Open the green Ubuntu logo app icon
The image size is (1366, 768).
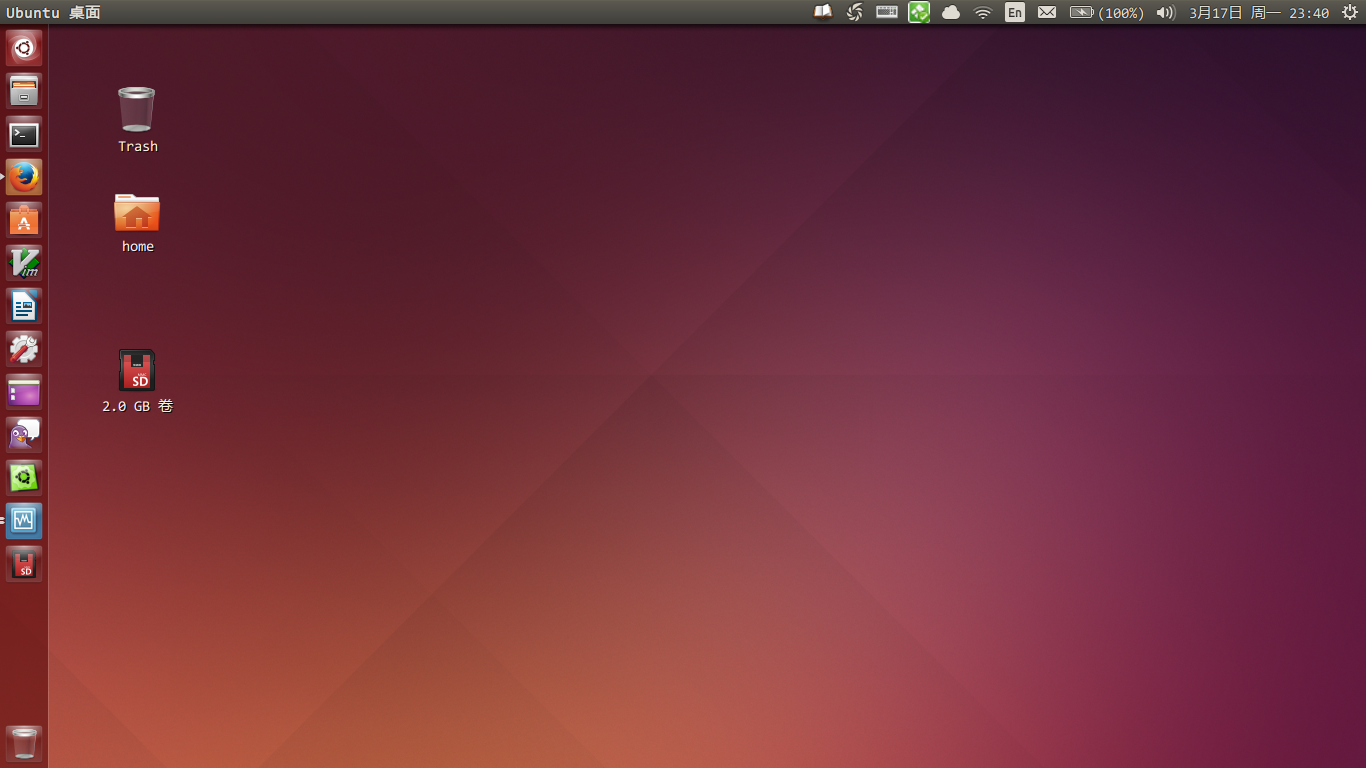tap(24, 478)
